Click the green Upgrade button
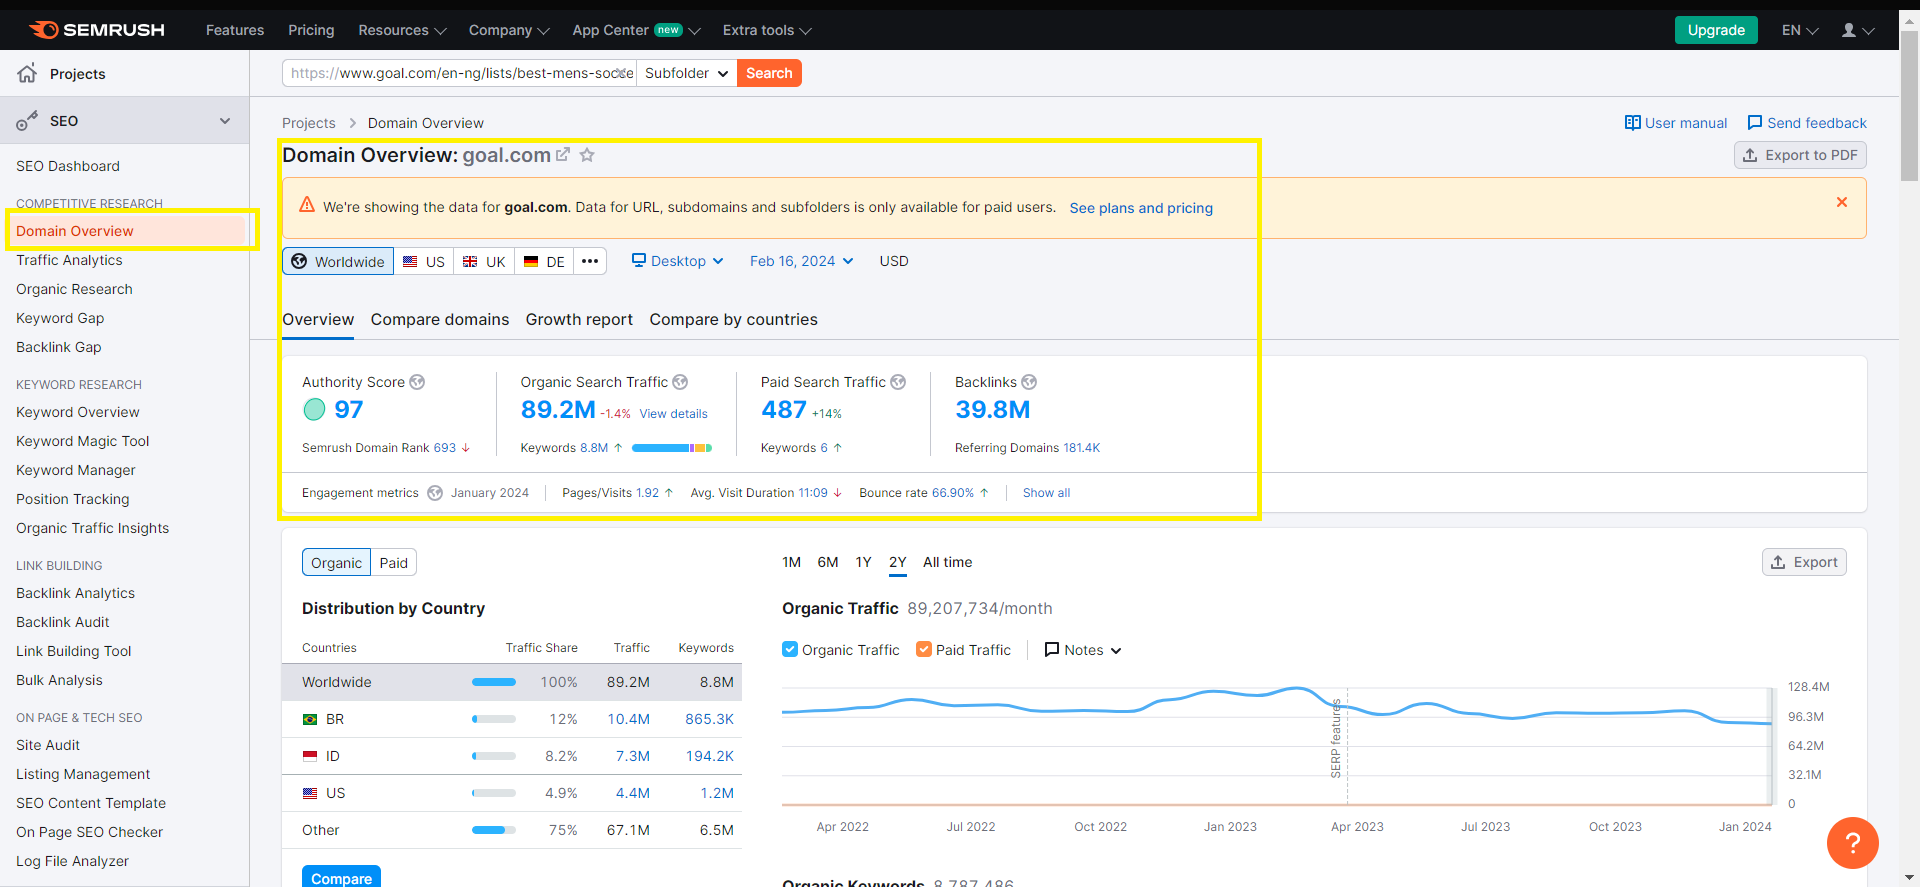The height and width of the screenshot is (887, 1920). click(x=1716, y=30)
